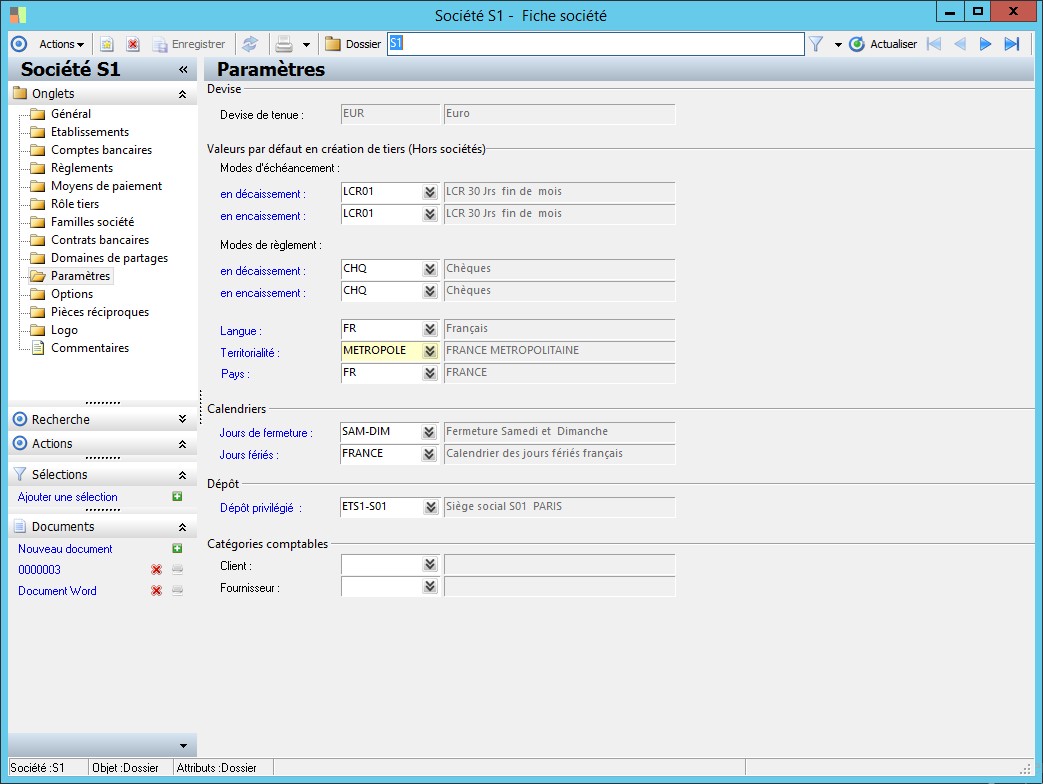Open Pièces réciproques in tree
Viewport: 1043px width, 784px height.
(100, 311)
